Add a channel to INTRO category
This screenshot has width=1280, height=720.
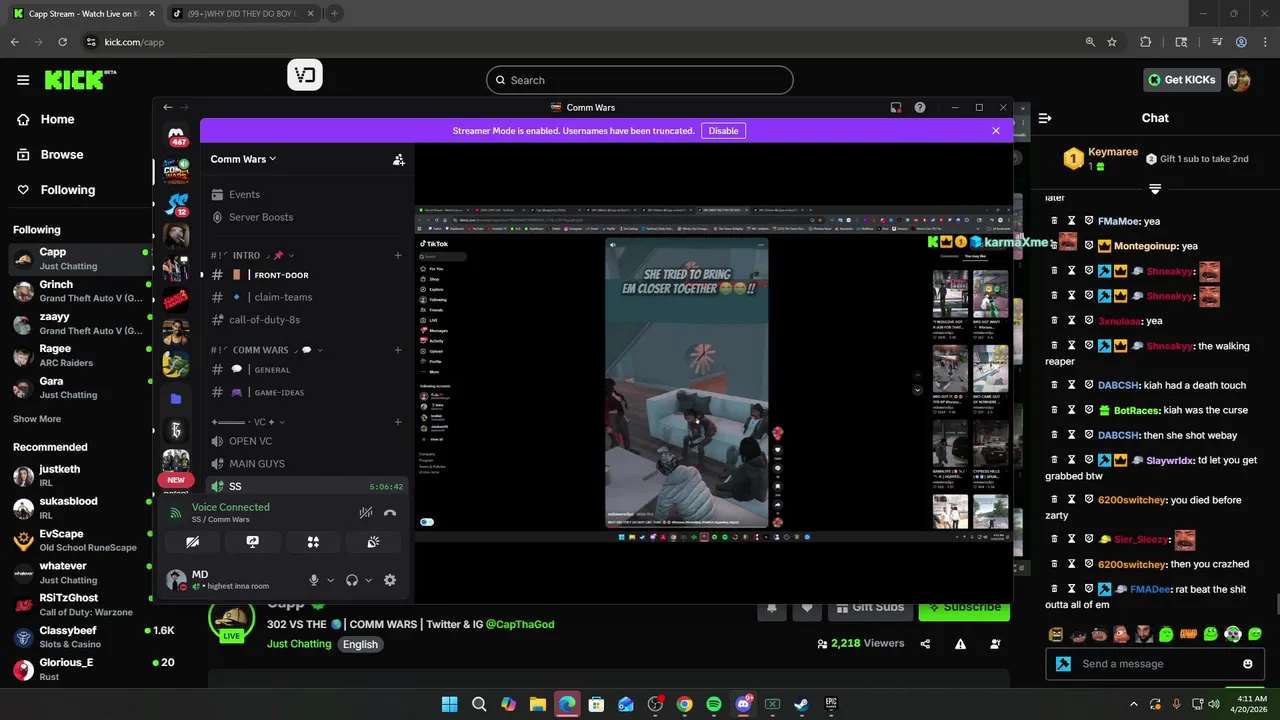click(398, 255)
